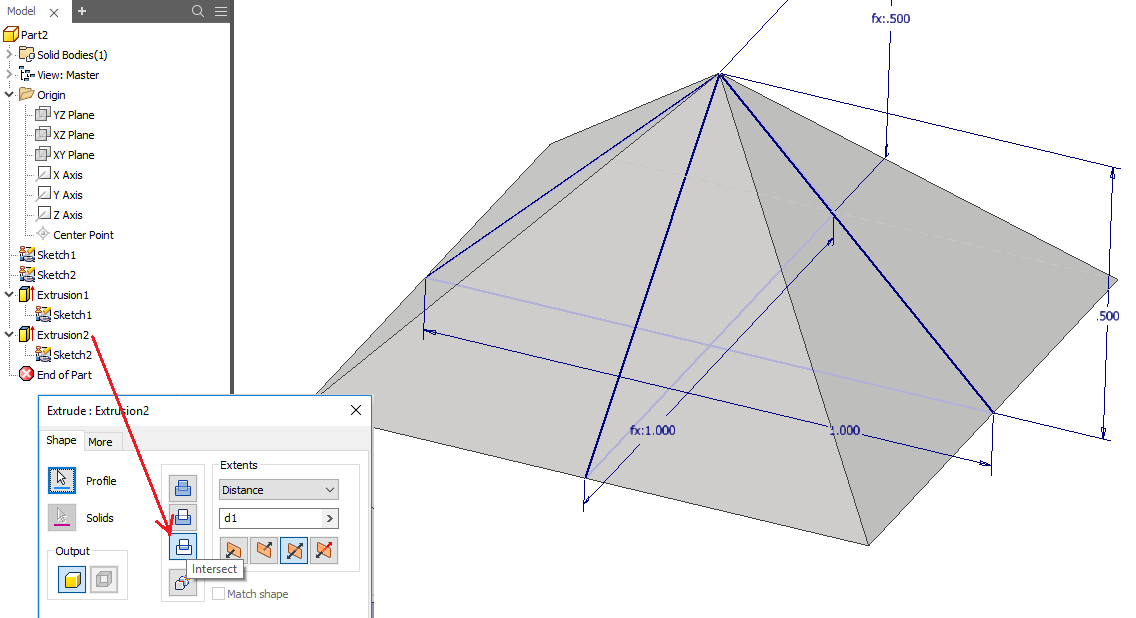
Task: Select the New Solid operation icon
Action: tap(183, 582)
